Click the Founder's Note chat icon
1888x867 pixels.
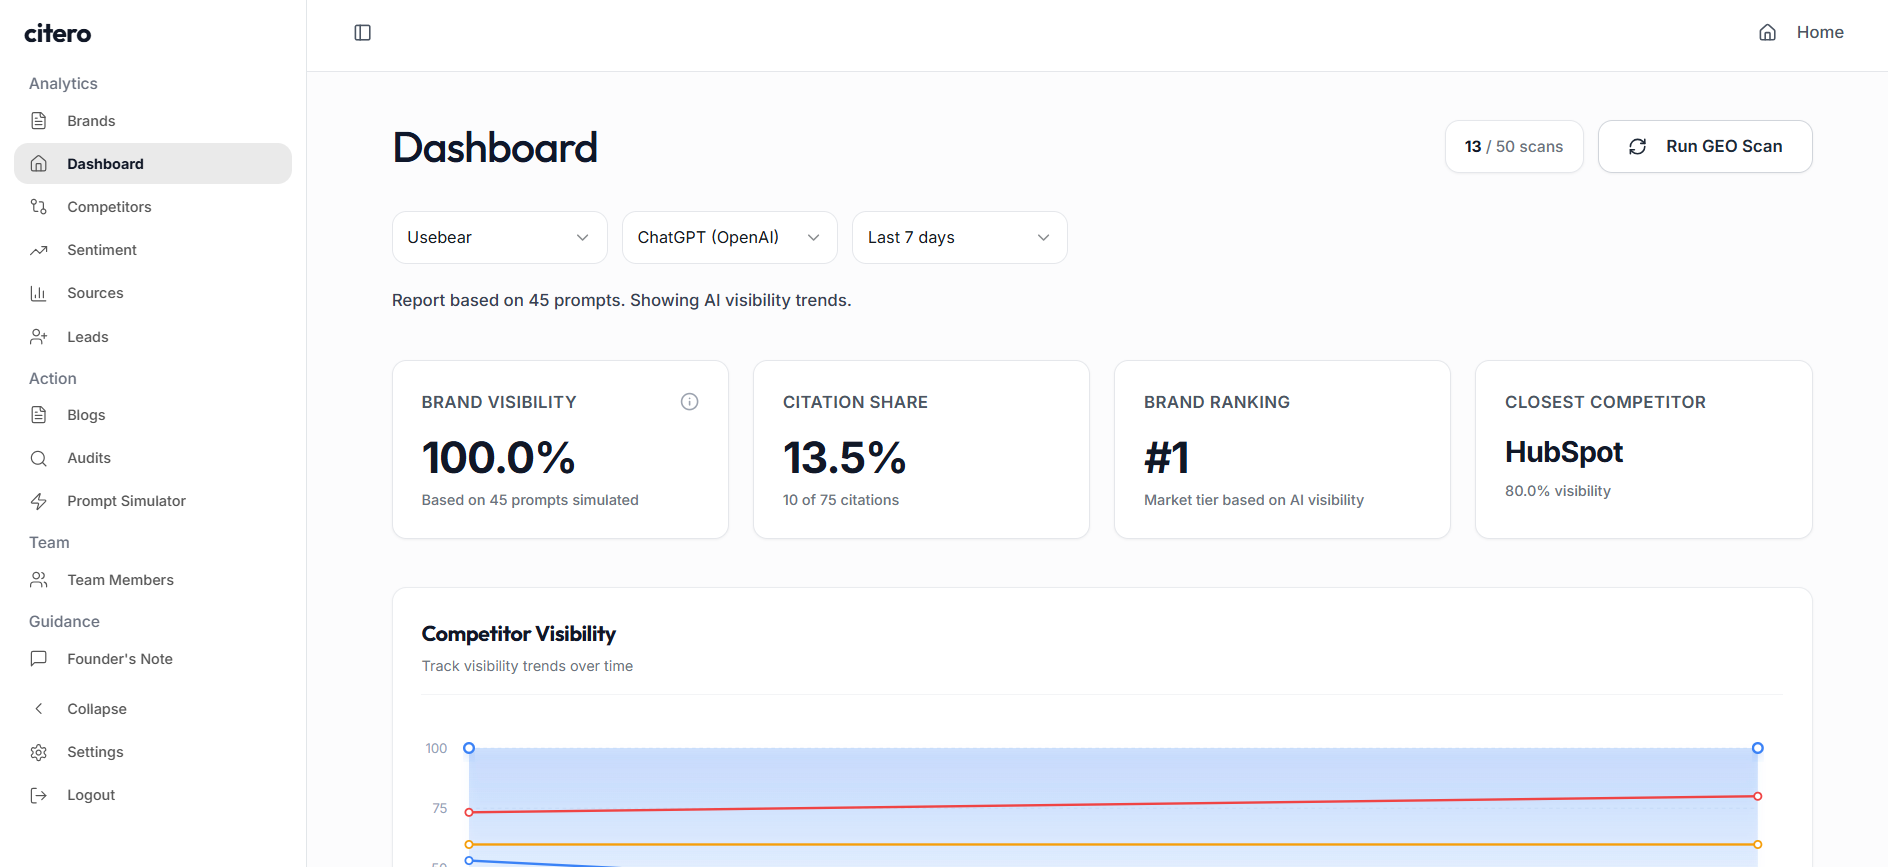39,659
